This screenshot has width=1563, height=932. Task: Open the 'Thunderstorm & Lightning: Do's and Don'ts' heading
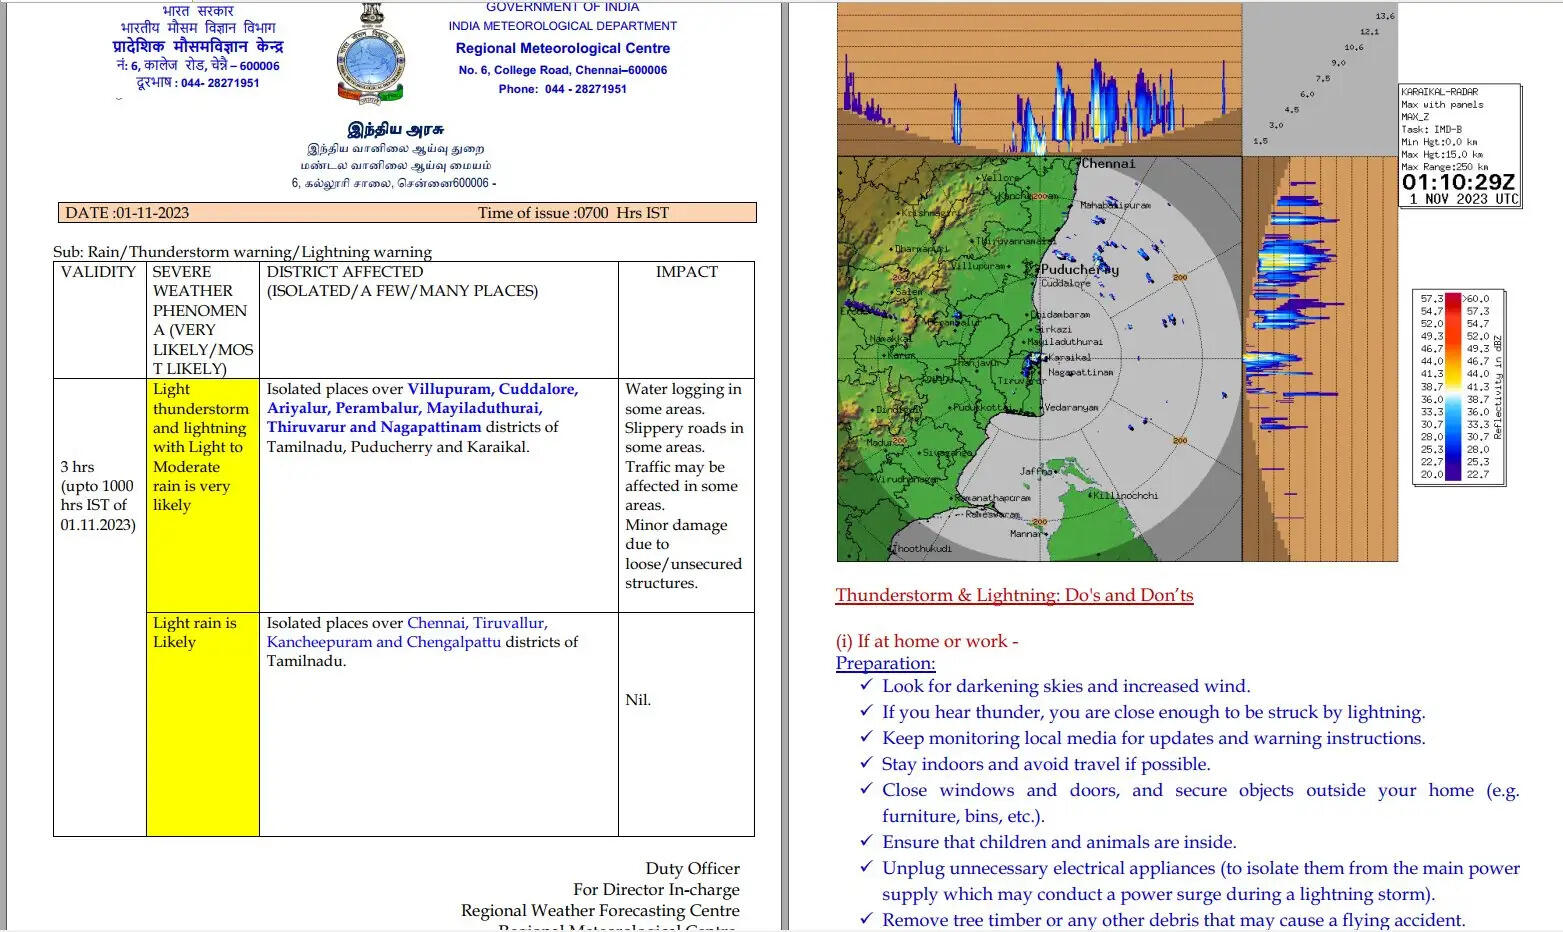pyautogui.click(x=1014, y=595)
